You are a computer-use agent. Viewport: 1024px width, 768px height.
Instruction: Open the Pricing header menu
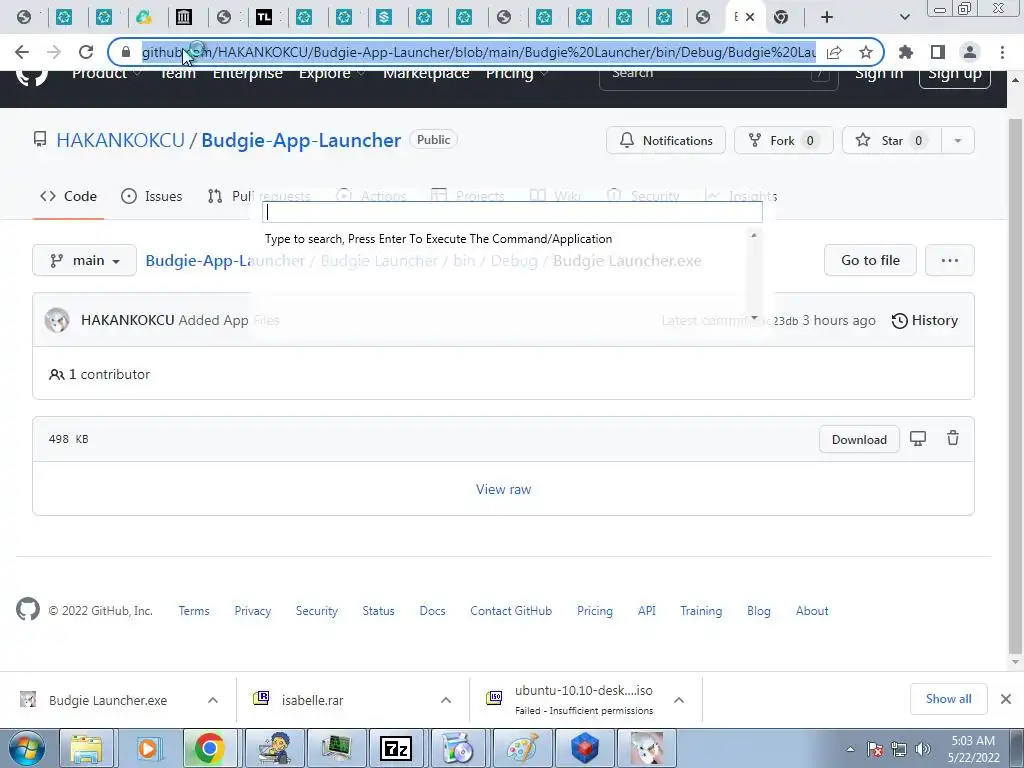tap(516, 74)
